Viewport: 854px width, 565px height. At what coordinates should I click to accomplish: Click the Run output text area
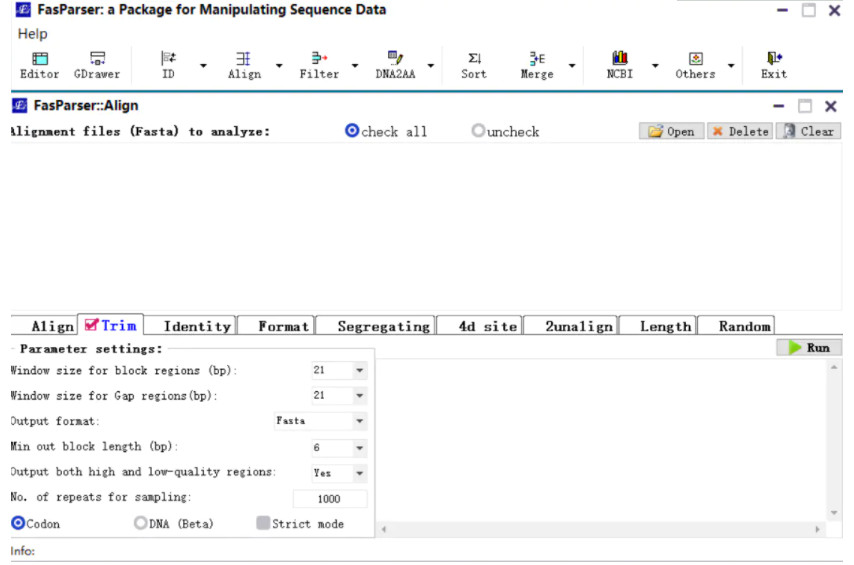[x=602, y=440]
